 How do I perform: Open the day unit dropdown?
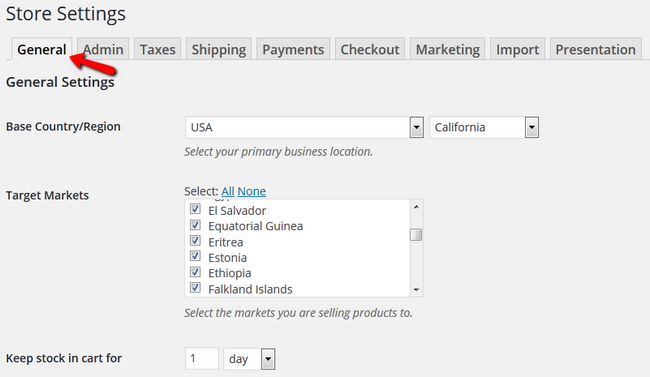tap(249, 359)
